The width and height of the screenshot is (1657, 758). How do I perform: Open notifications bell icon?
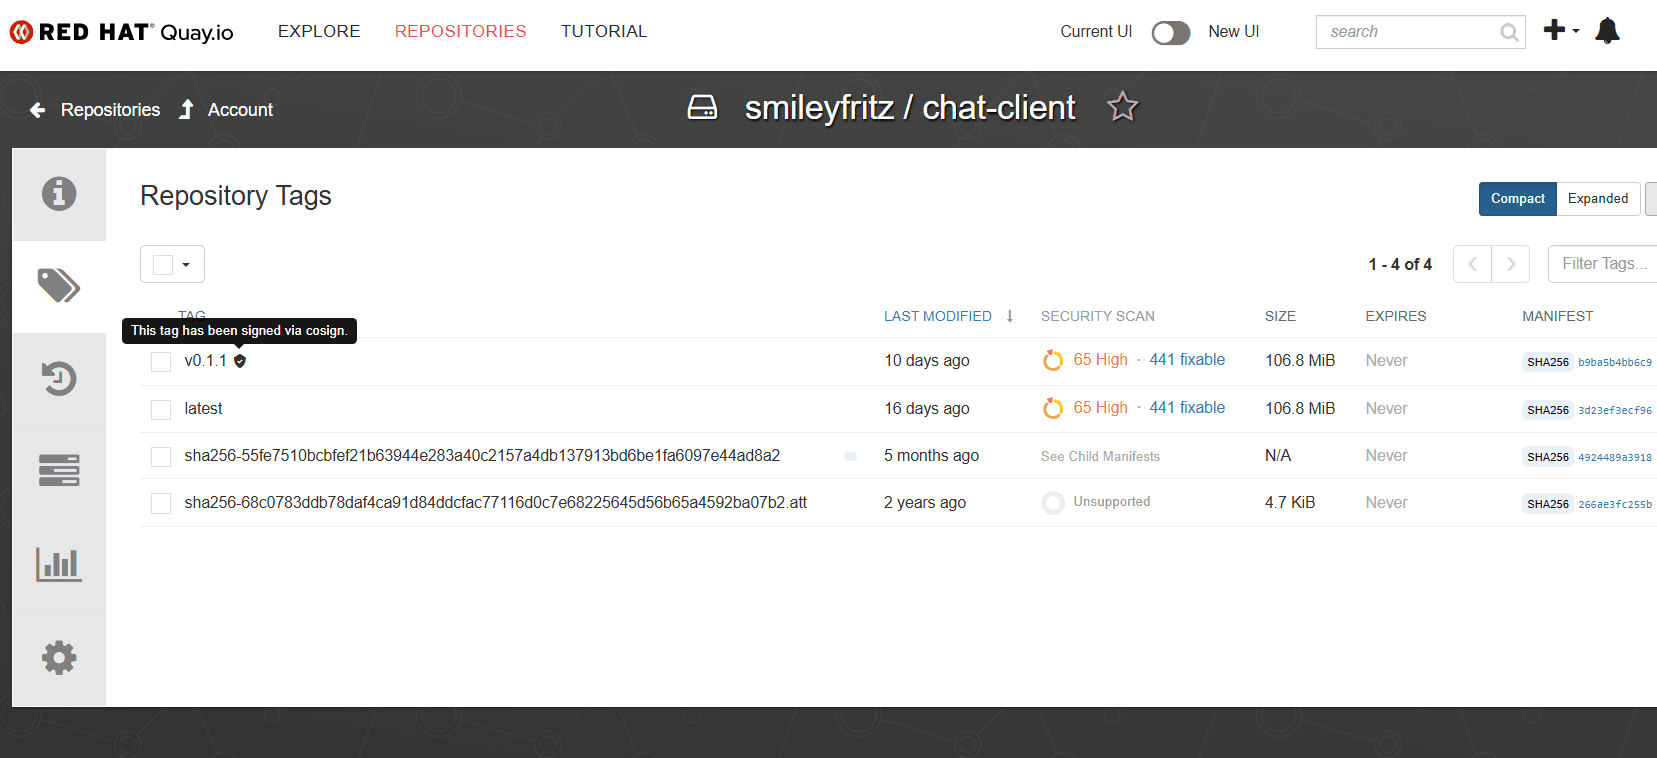tap(1607, 31)
